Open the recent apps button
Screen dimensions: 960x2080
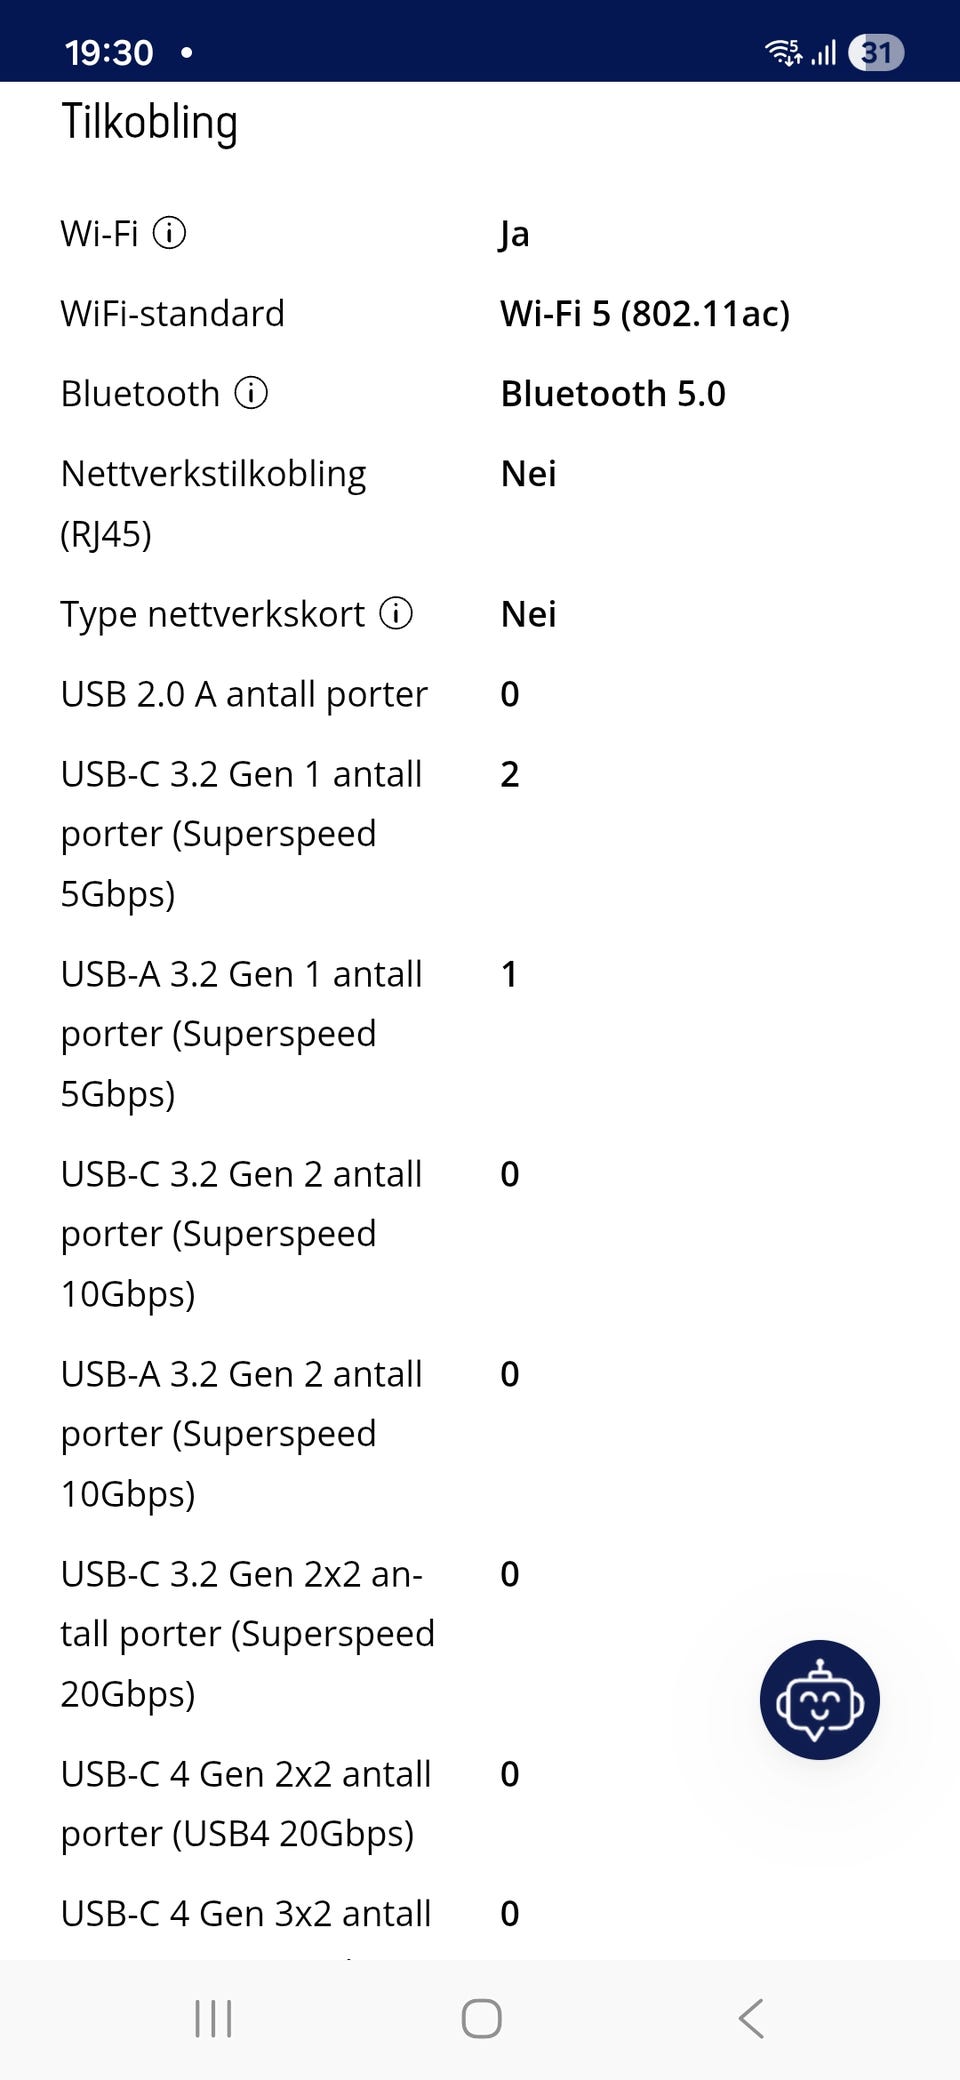pos(213,2018)
